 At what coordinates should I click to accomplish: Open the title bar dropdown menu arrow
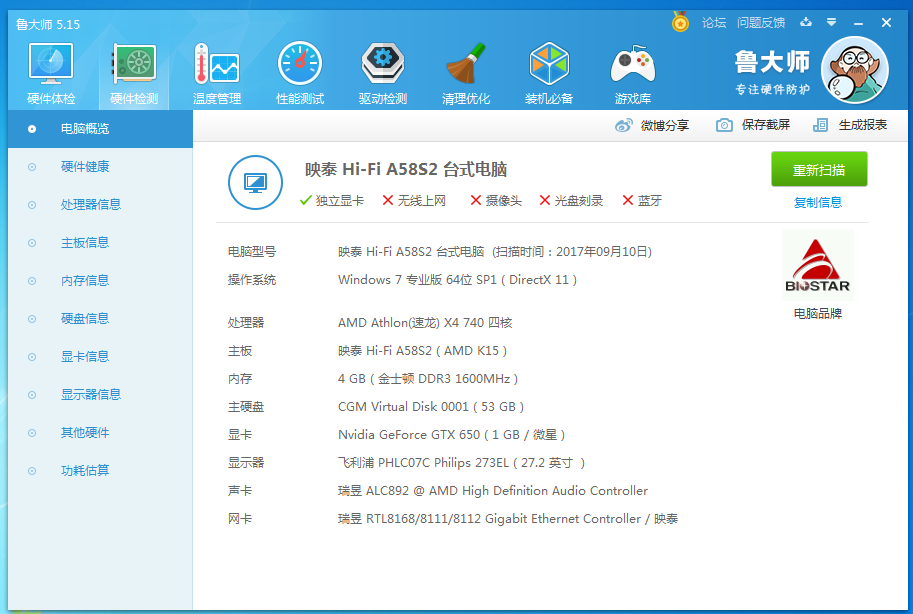click(x=831, y=22)
